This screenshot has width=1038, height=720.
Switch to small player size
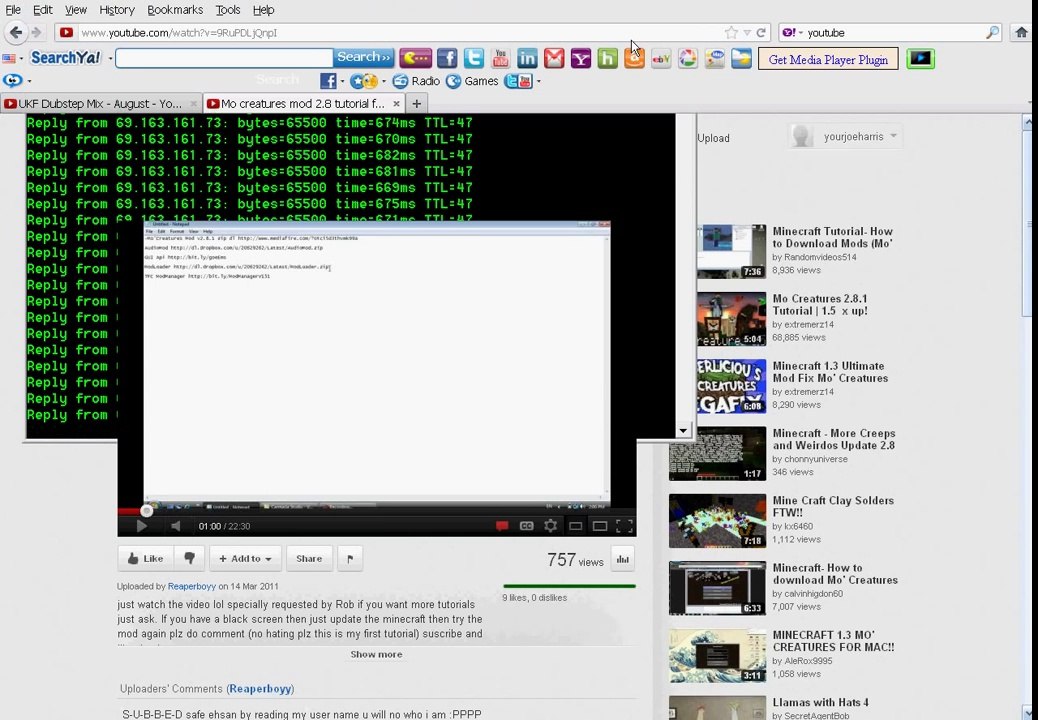pyautogui.click(x=575, y=526)
